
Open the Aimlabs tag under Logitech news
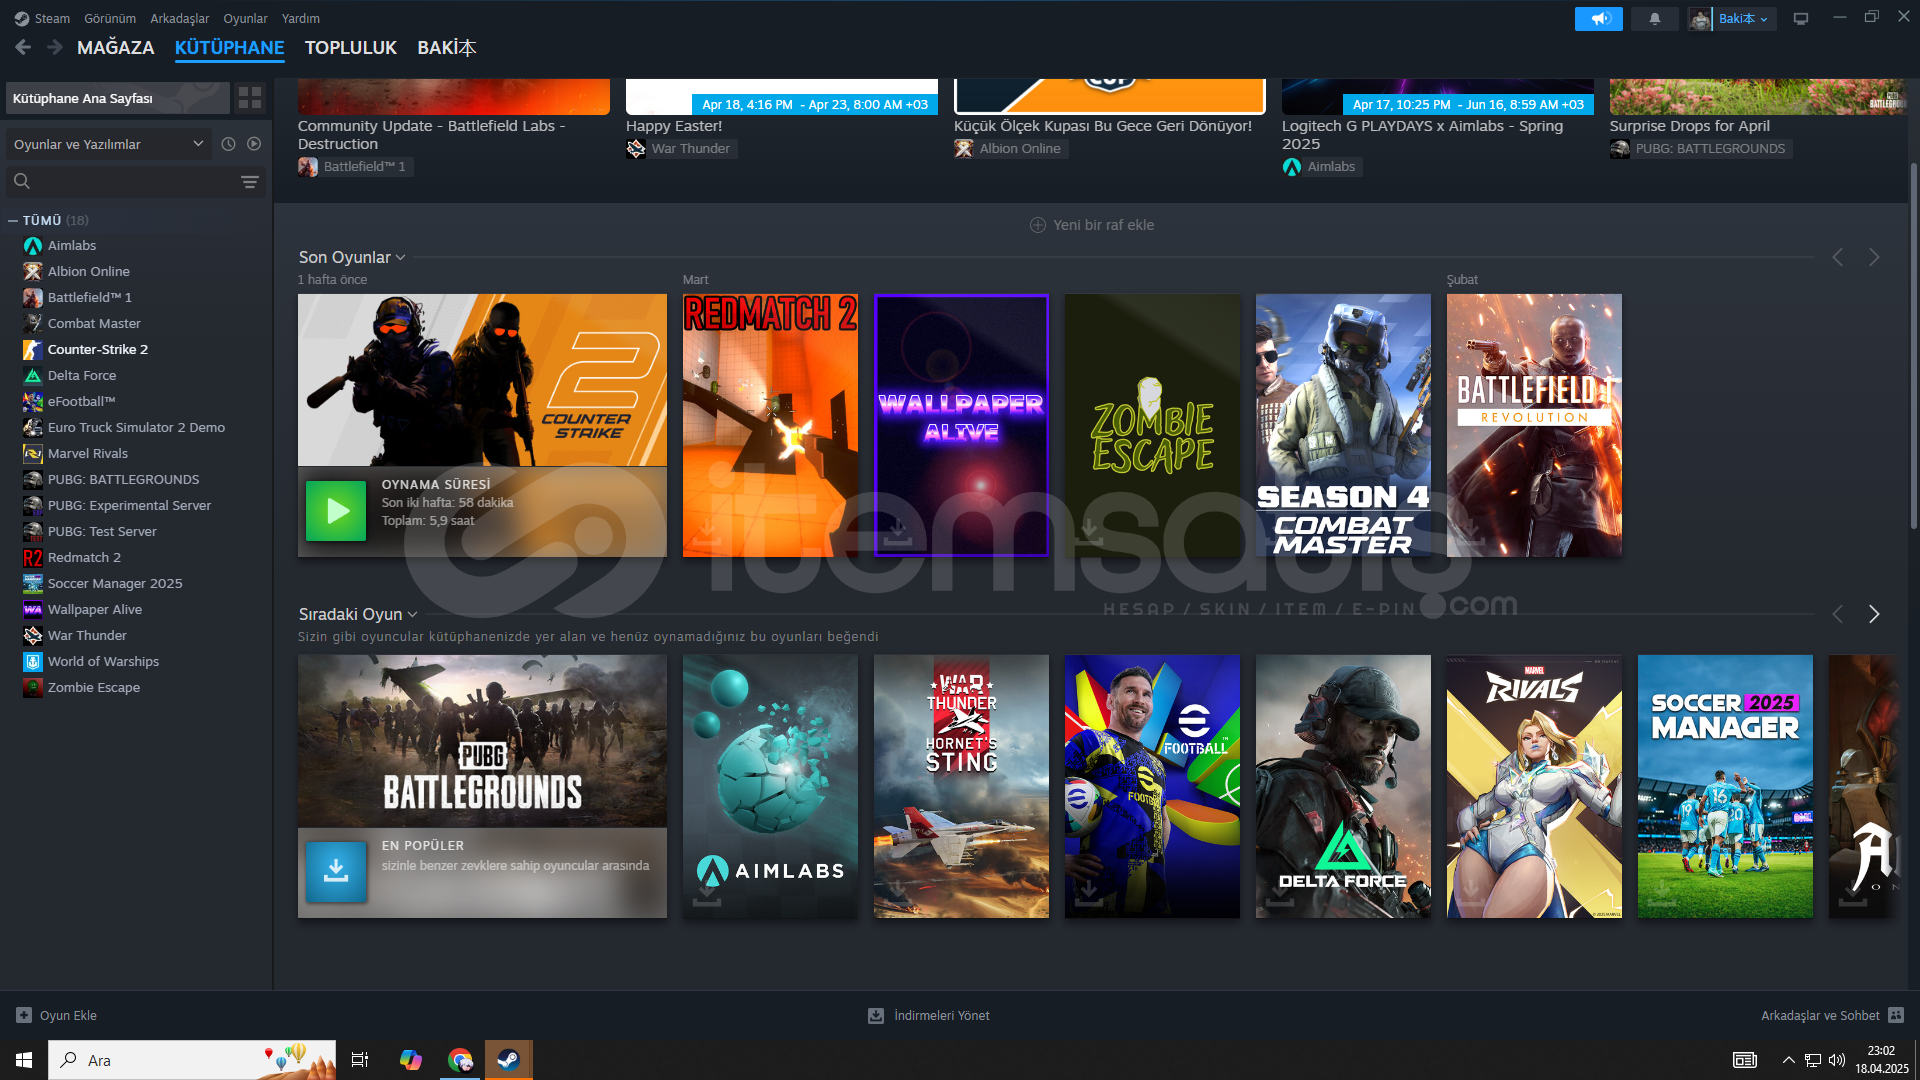pyautogui.click(x=1321, y=166)
